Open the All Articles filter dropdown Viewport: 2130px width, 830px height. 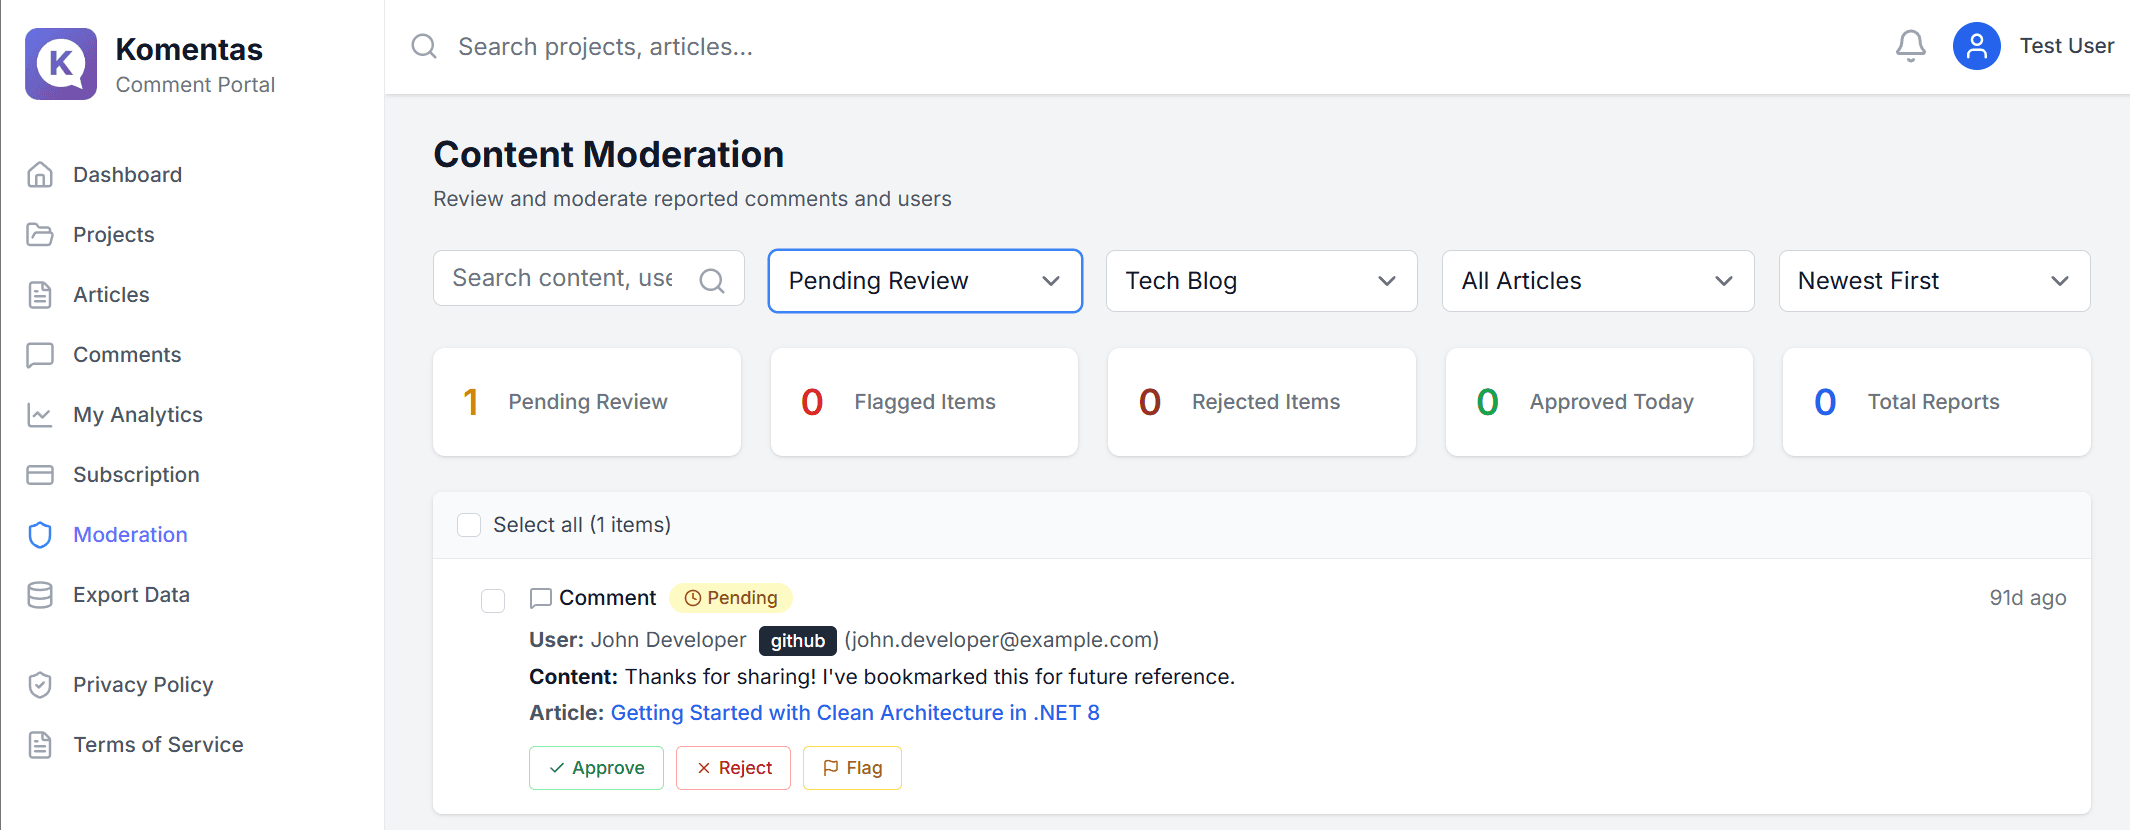pos(1597,281)
